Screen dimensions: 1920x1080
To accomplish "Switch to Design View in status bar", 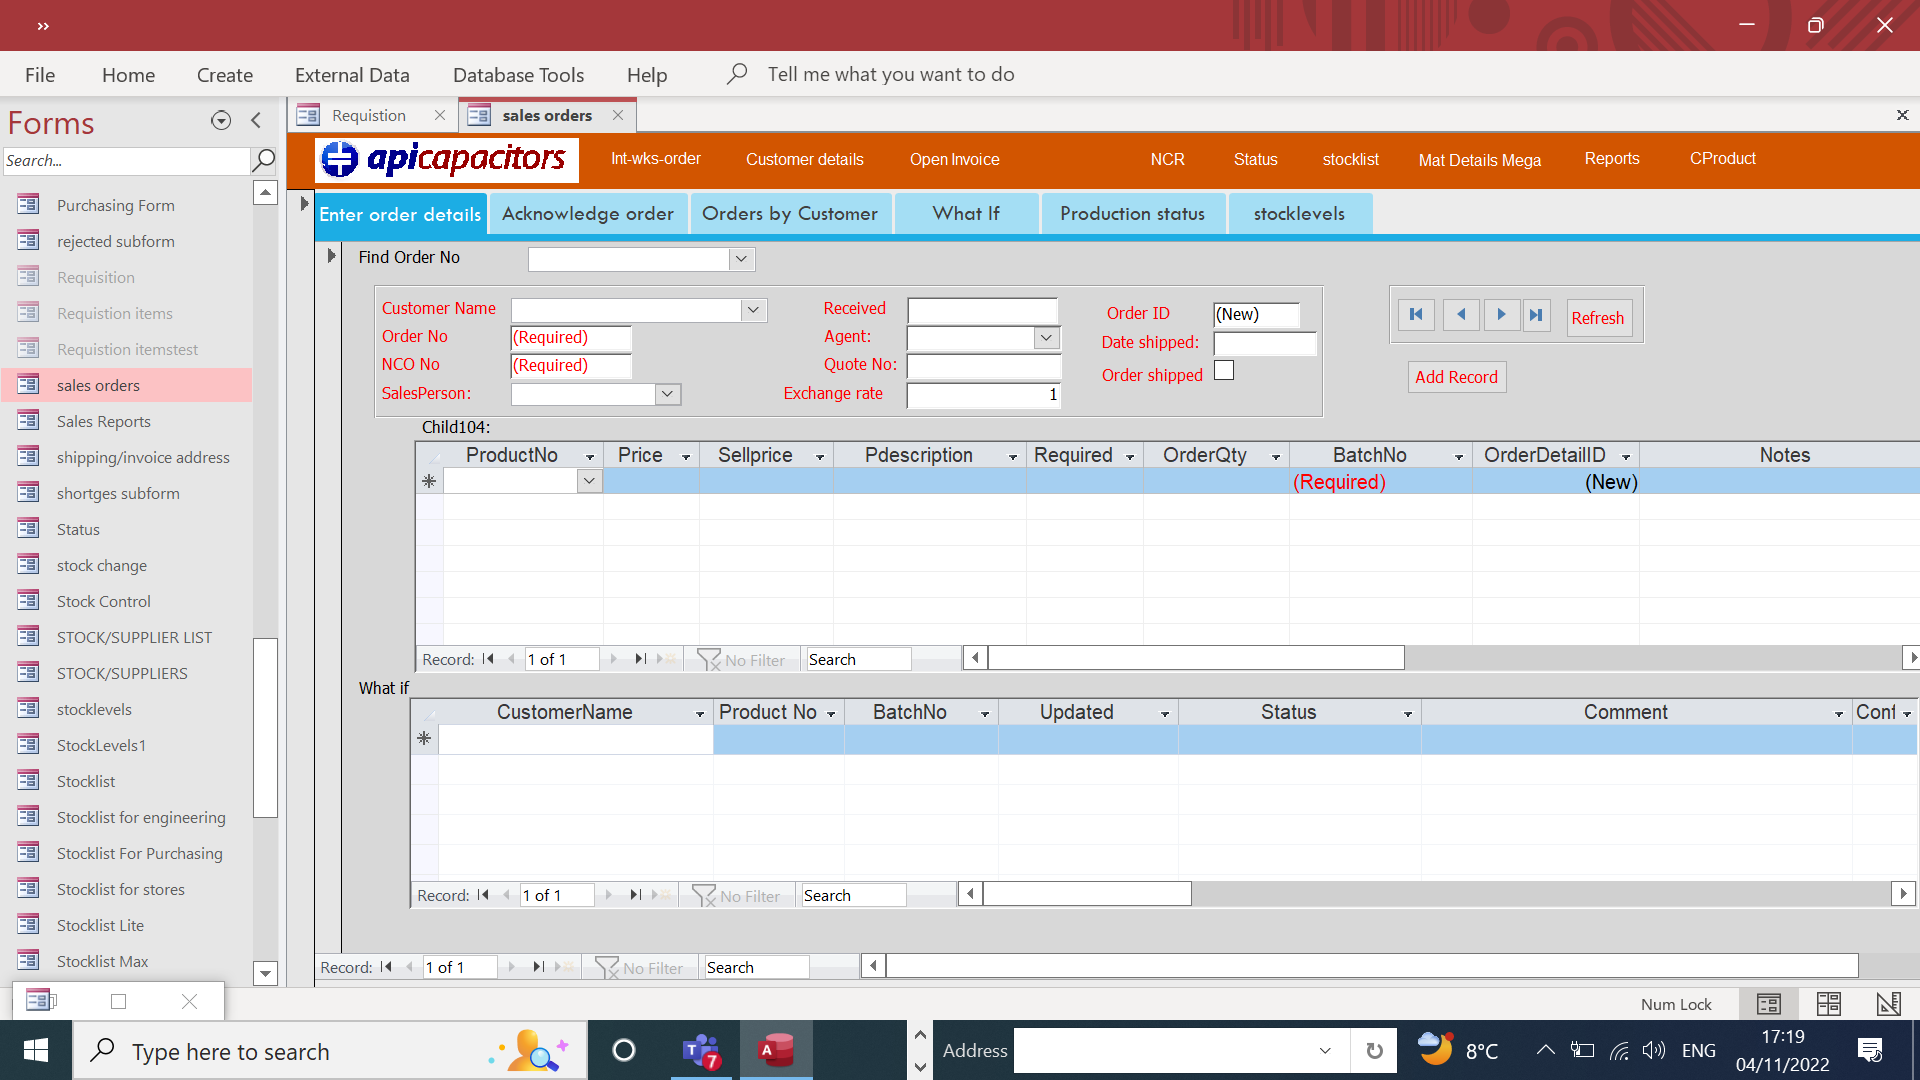I will click(x=1888, y=1003).
